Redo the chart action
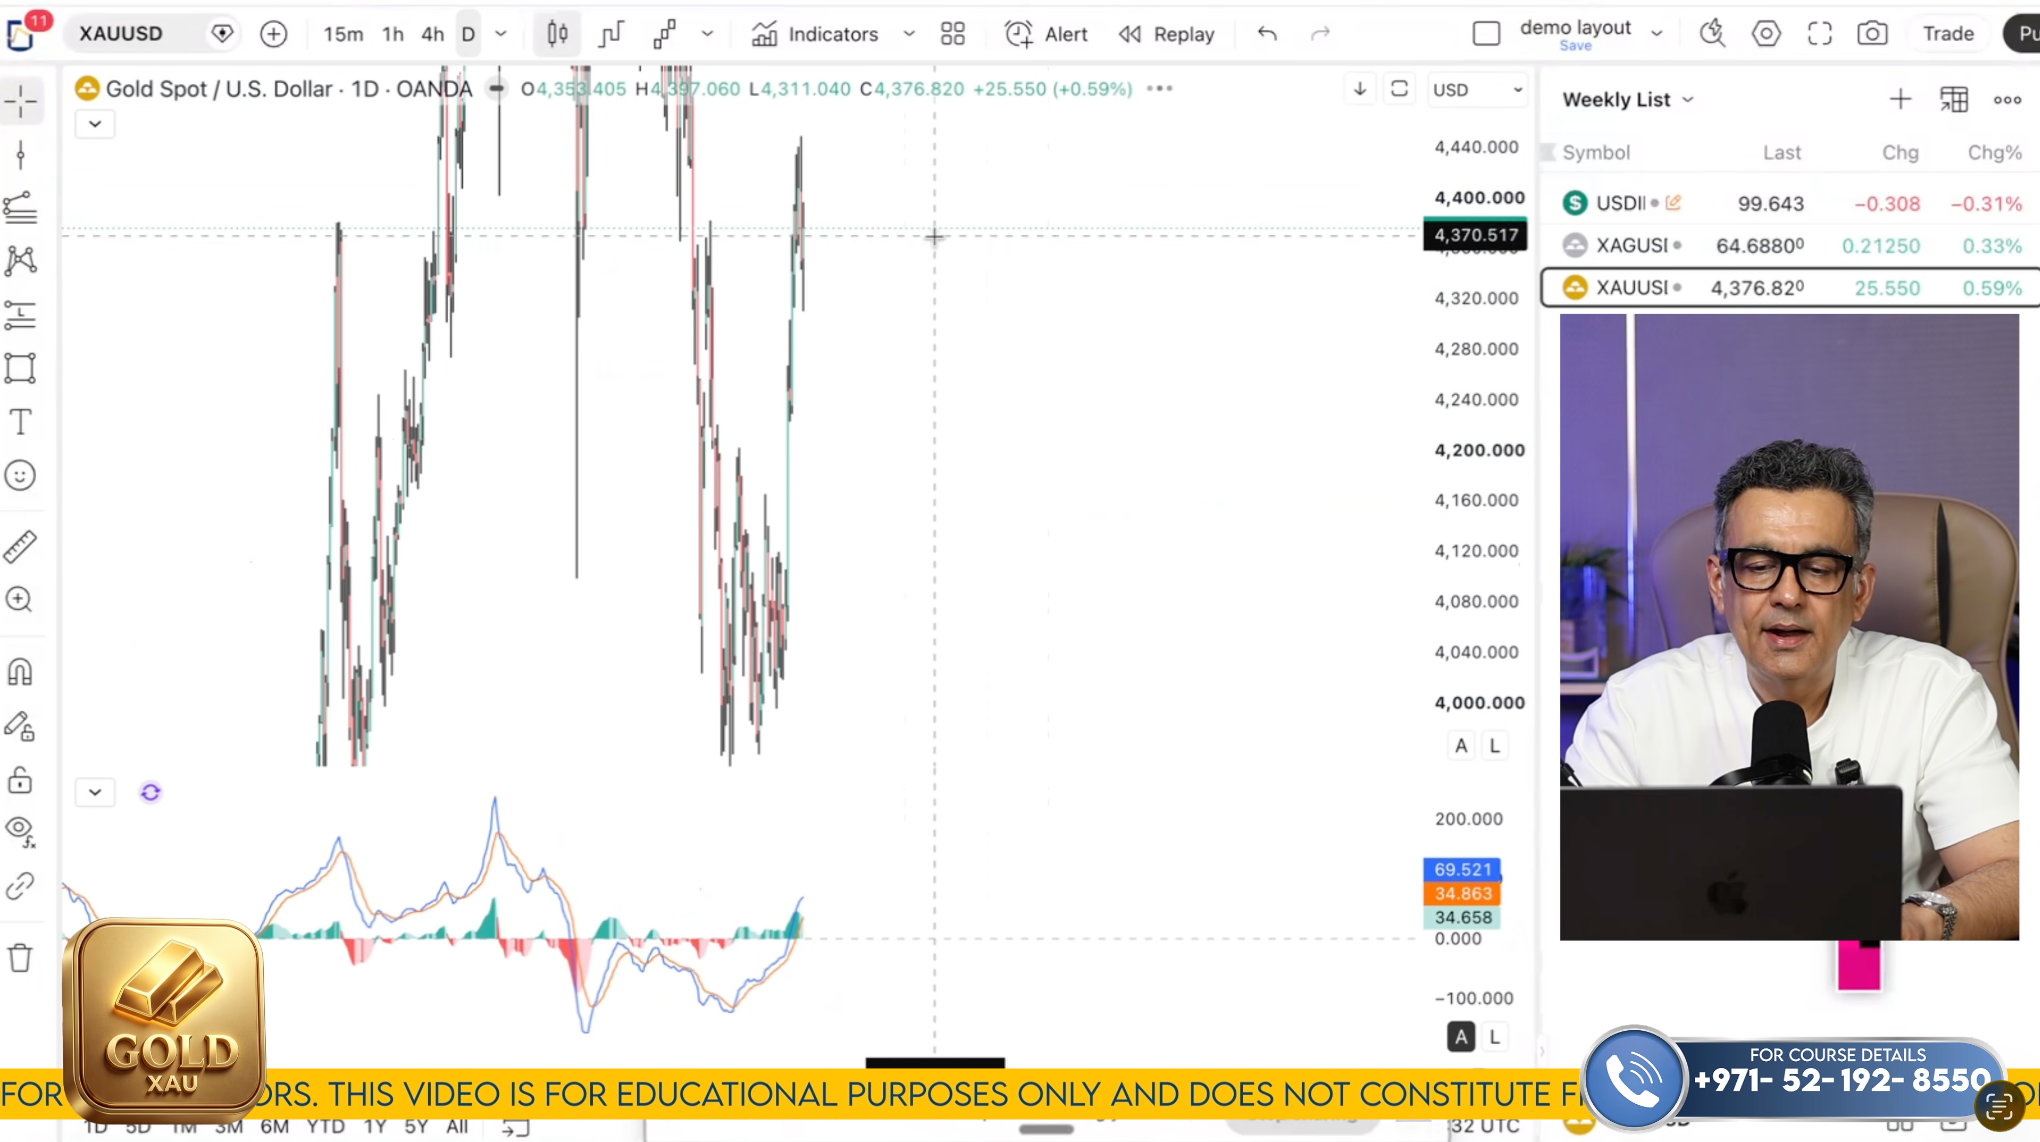Image resolution: width=2040 pixels, height=1142 pixels. click(1320, 34)
